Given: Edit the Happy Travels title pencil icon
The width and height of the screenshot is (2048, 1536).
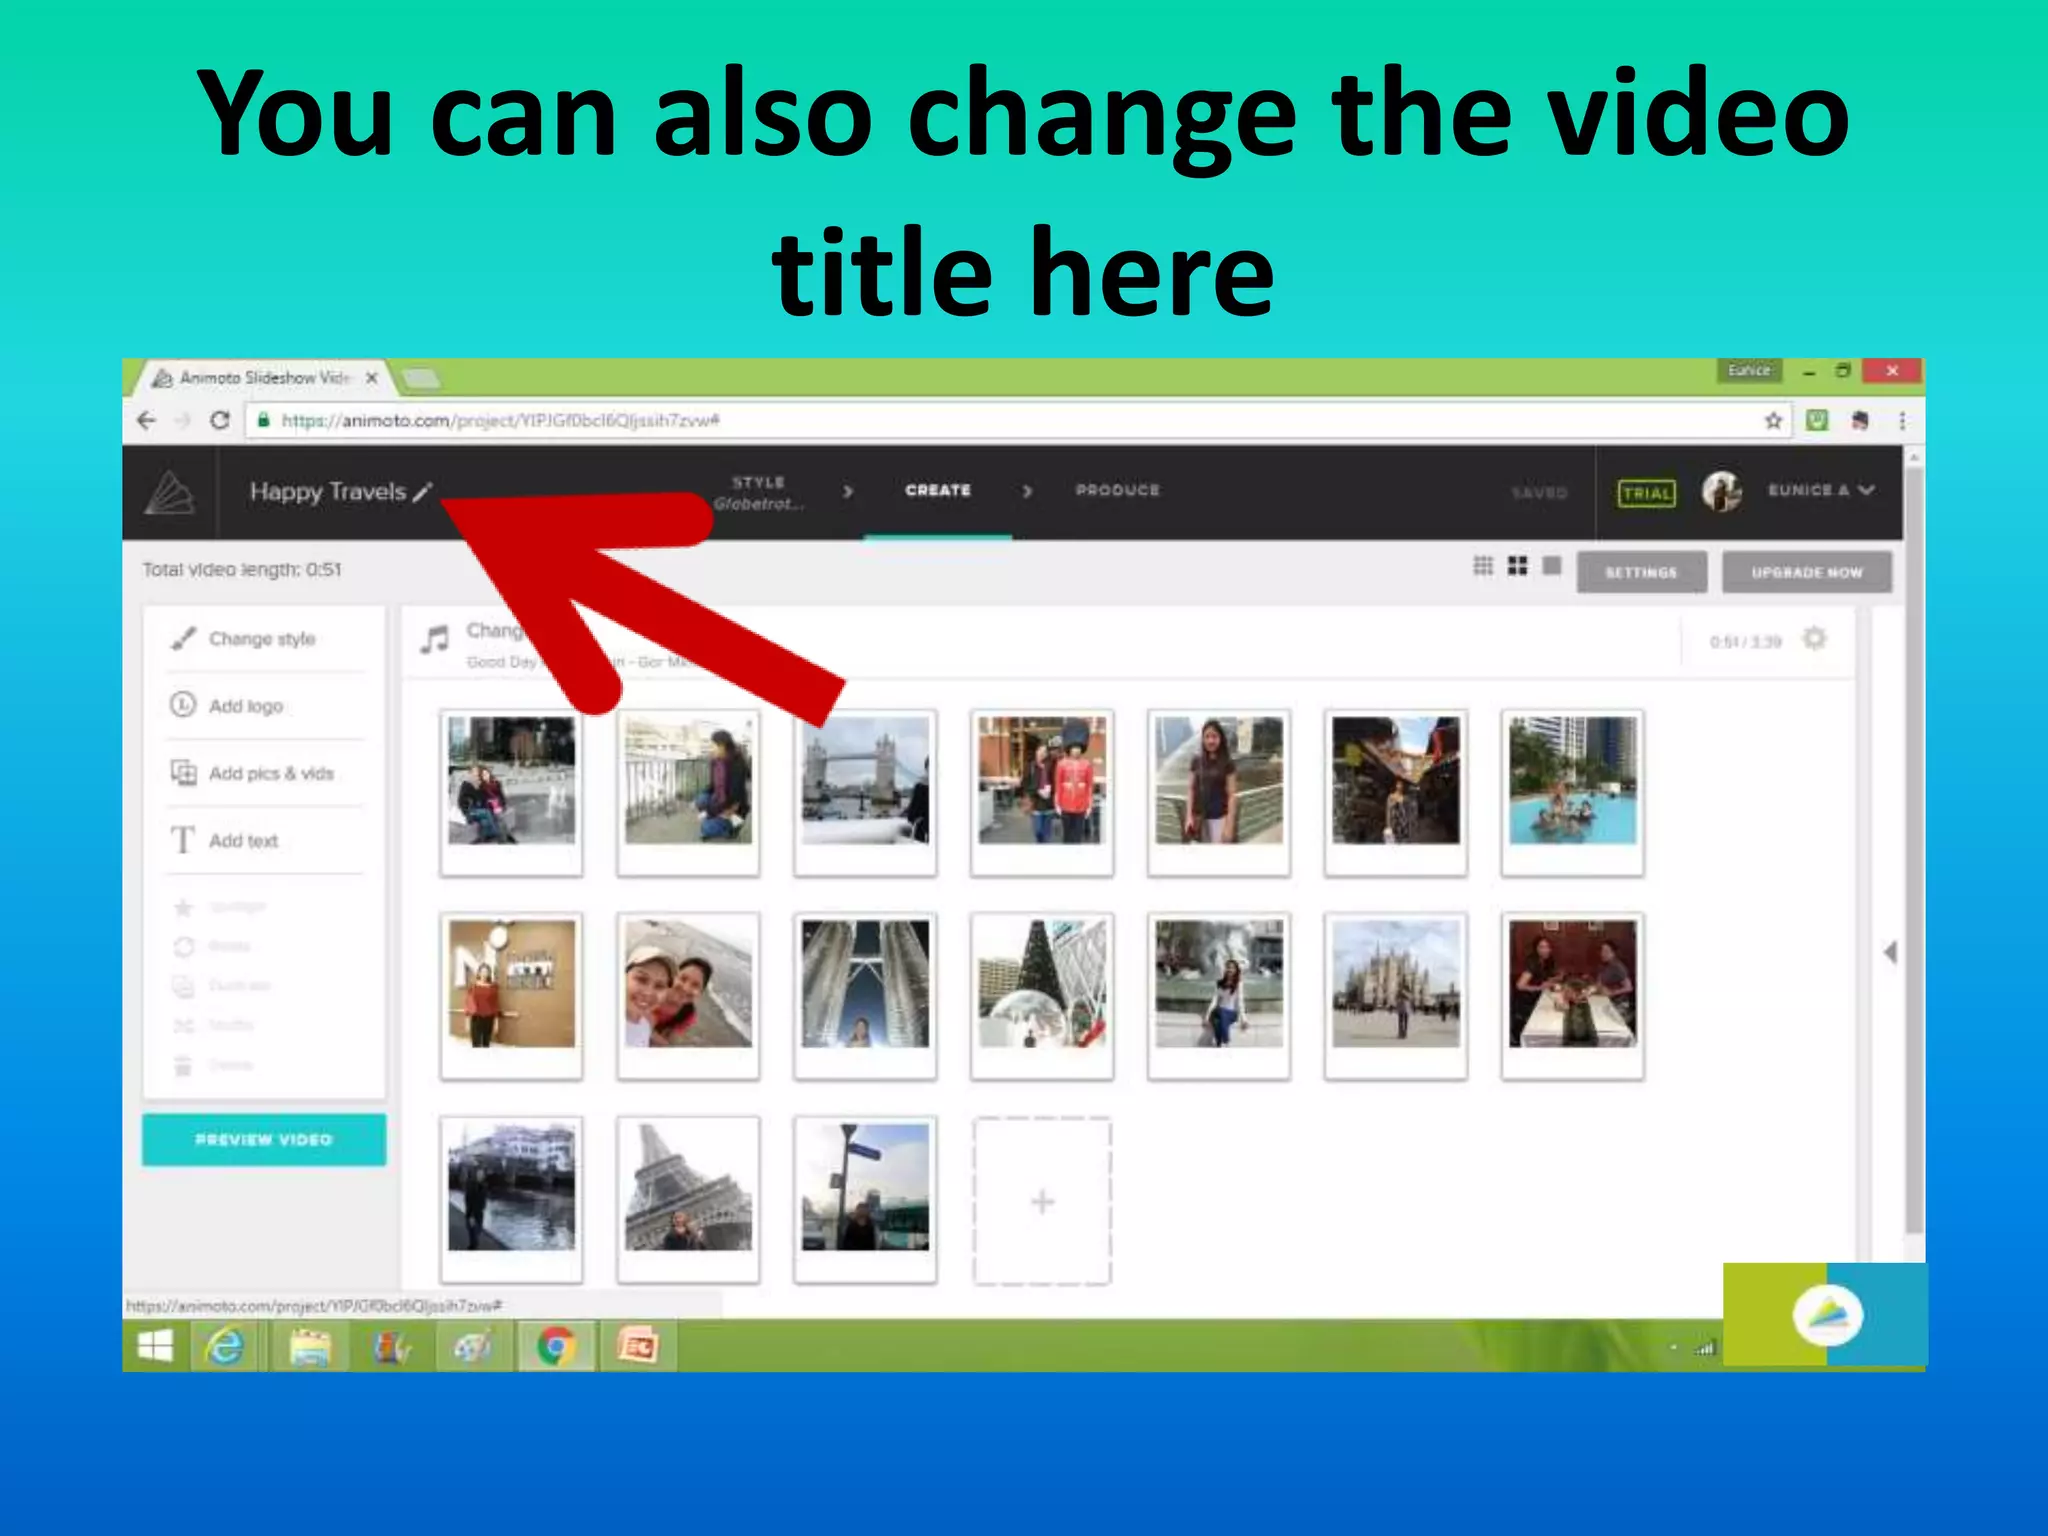Looking at the screenshot, I should tap(423, 491).
